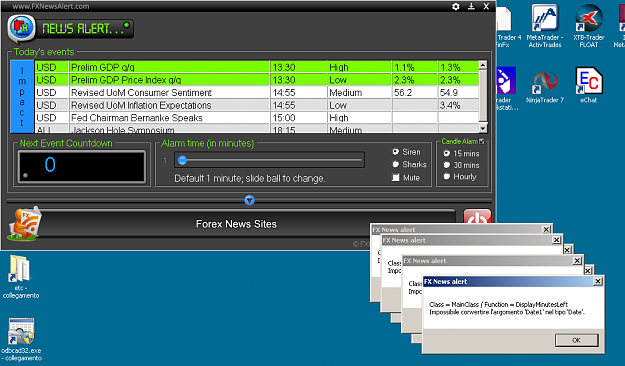Click the download arrow icon in title bar
Image resolution: width=625 pixels, height=366 pixels.
pyautogui.click(x=471, y=6)
